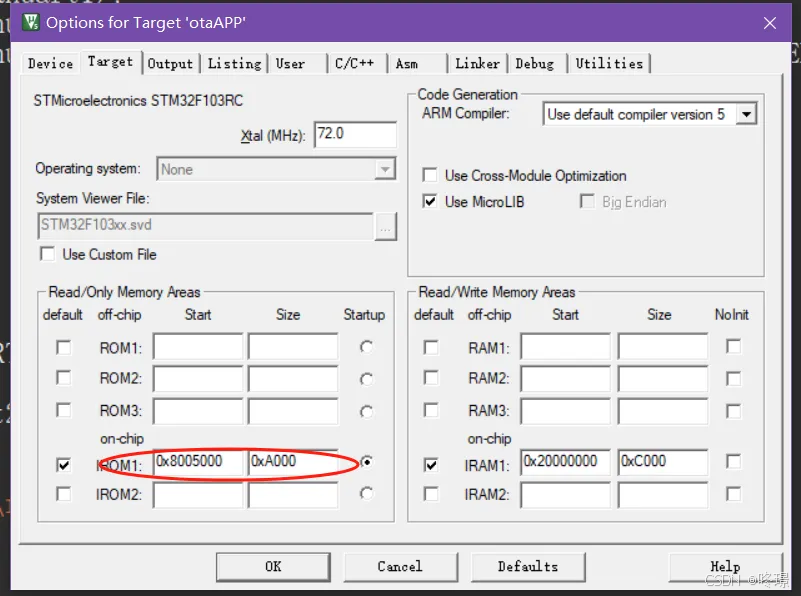801x596 pixels.
Task: Check the ROM3 default checkbox
Action: [x=63, y=410]
